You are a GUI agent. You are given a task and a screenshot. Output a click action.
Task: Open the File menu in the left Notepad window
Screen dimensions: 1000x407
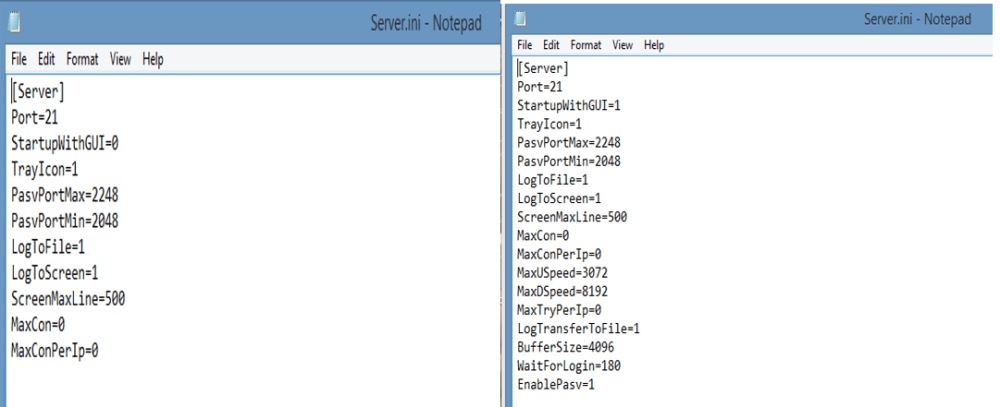coord(18,60)
